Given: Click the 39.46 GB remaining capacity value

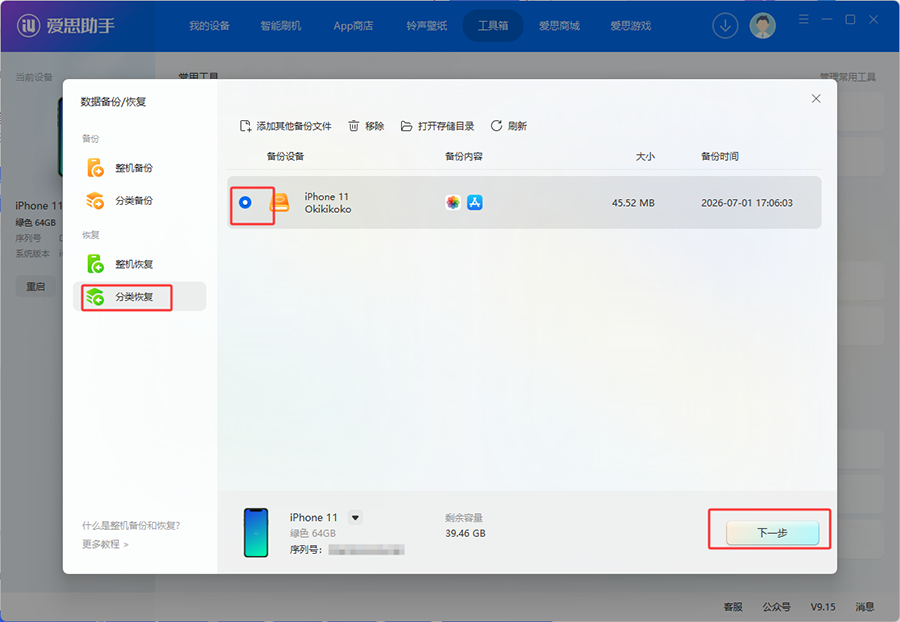Looking at the screenshot, I should tap(465, 533).
